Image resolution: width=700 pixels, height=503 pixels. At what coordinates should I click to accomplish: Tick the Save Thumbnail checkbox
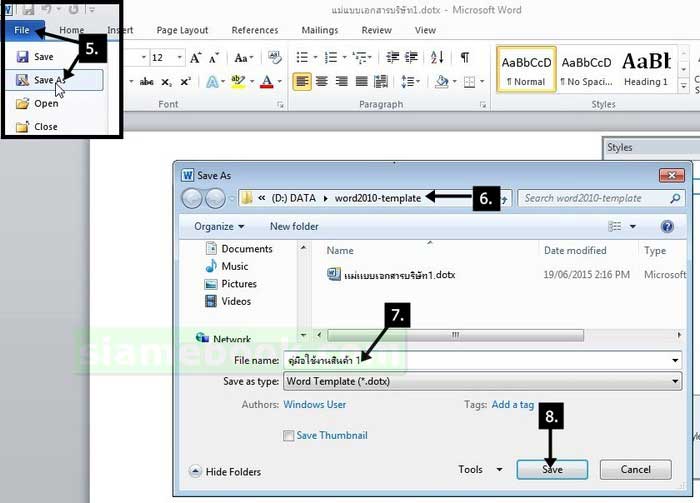288,436
